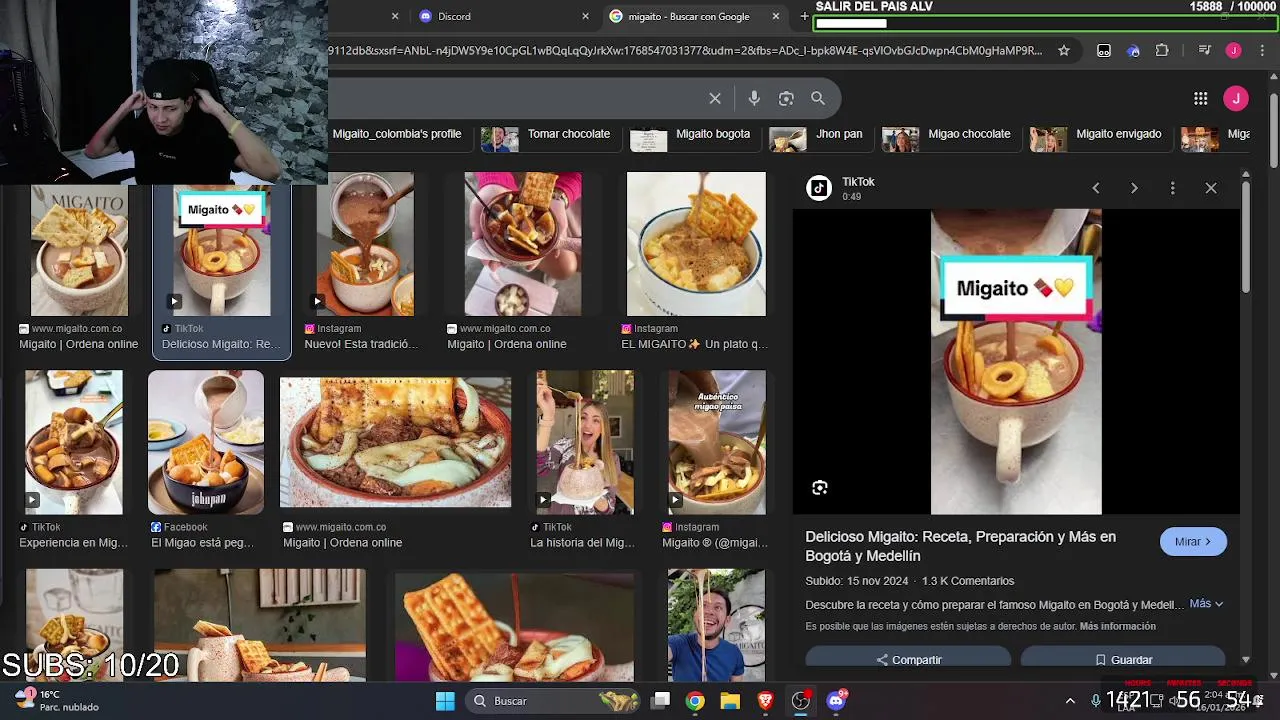Expand description with the Más dropdown
The width and height of the screenshot is (1280, 720).
pos(1206,604)
